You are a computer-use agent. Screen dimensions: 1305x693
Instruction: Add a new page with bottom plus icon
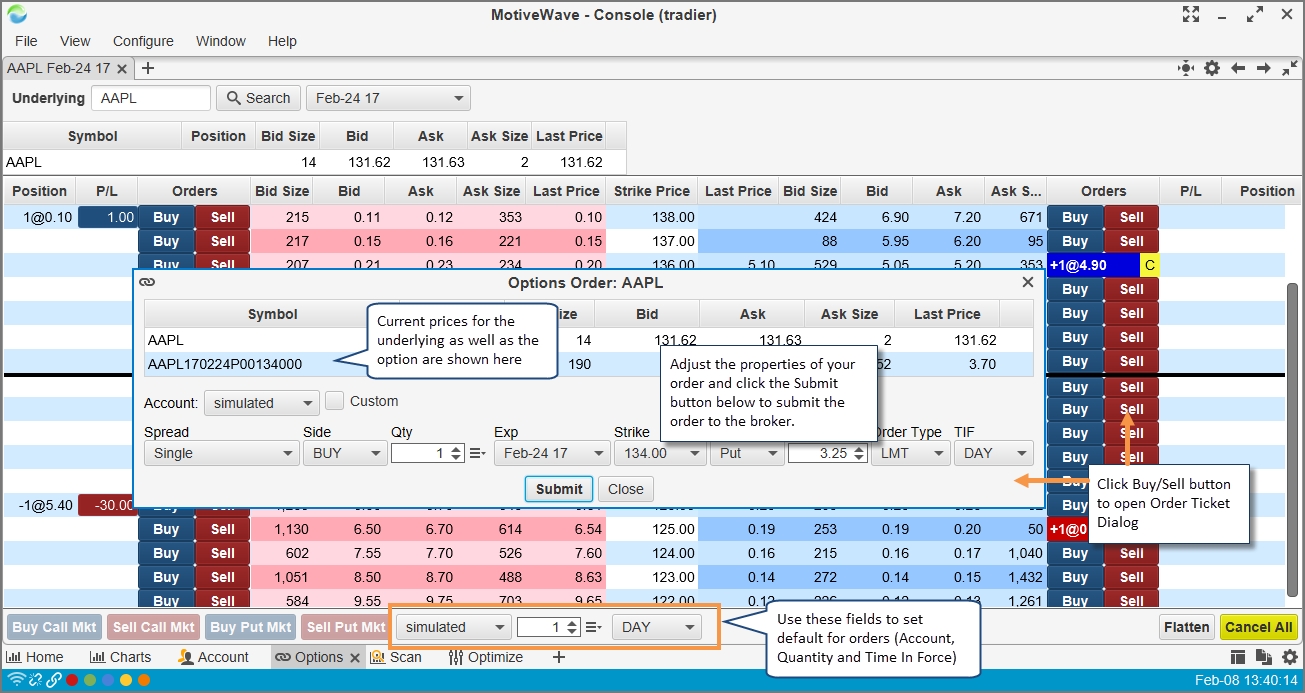tap(559, 657)
